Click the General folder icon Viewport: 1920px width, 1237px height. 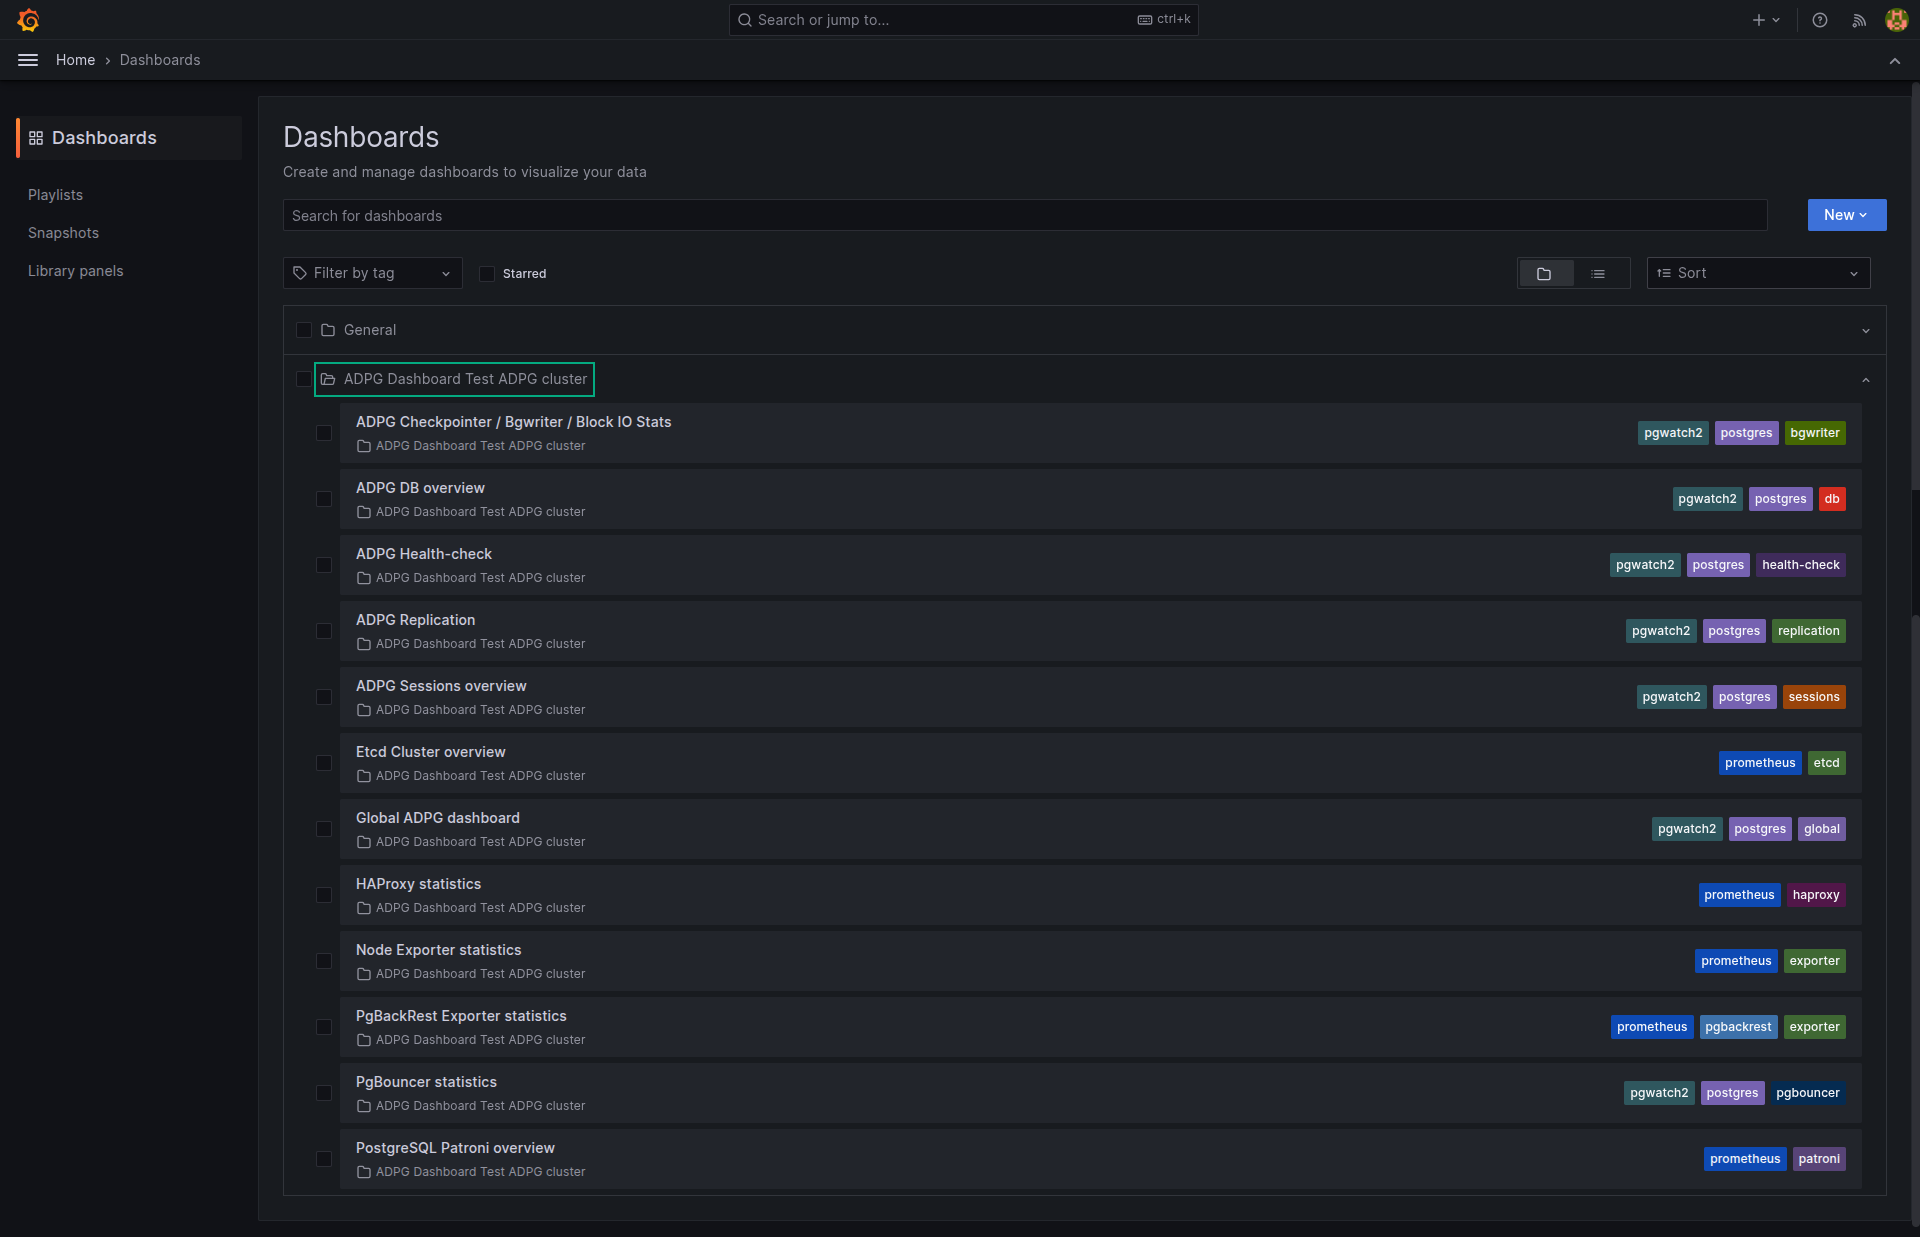328,330
